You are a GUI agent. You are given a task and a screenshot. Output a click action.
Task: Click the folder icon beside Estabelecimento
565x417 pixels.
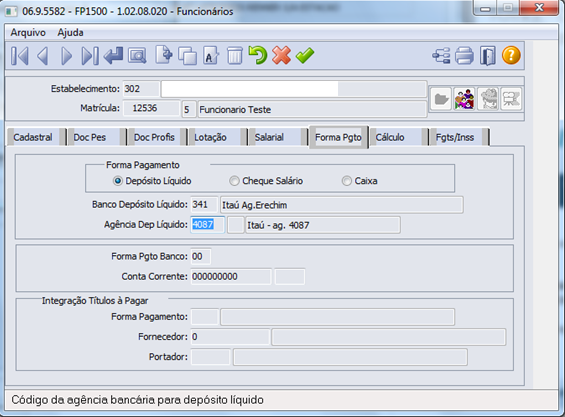(441, 98)
